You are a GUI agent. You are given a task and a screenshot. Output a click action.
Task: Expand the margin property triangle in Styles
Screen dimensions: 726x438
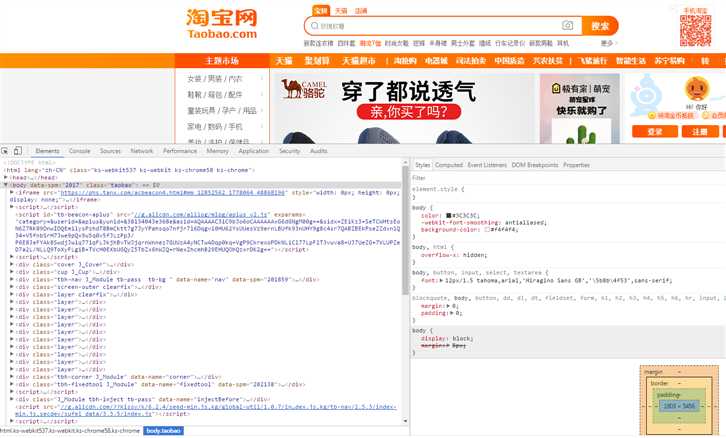click(449, 306)
